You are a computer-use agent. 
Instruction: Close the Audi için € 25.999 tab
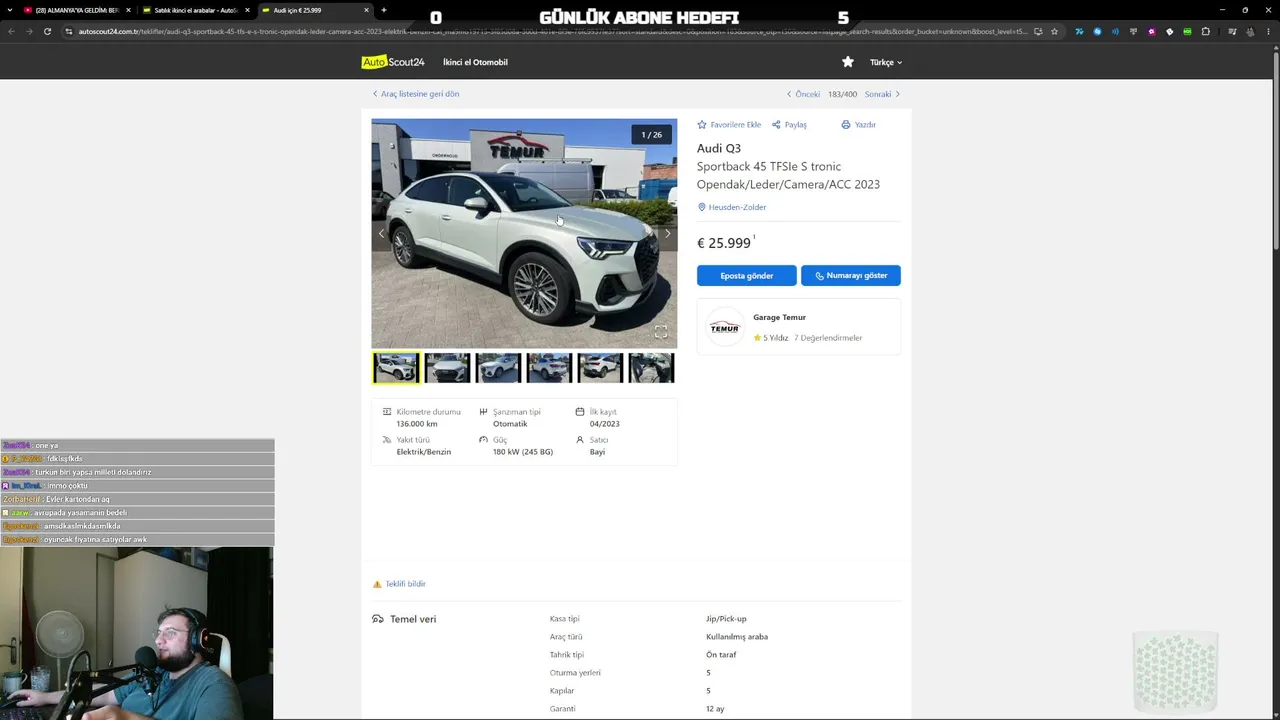366,10
